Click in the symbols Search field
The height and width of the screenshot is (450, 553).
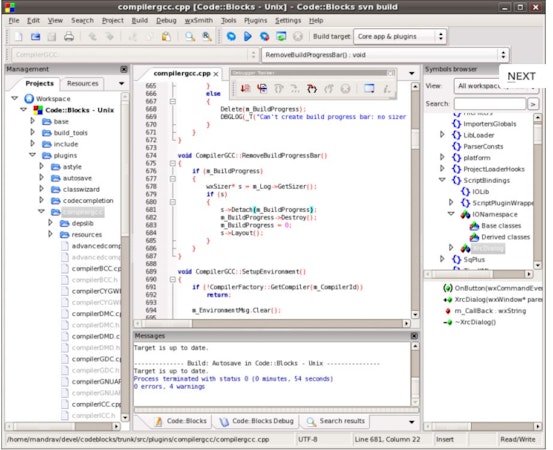[490, 104]
